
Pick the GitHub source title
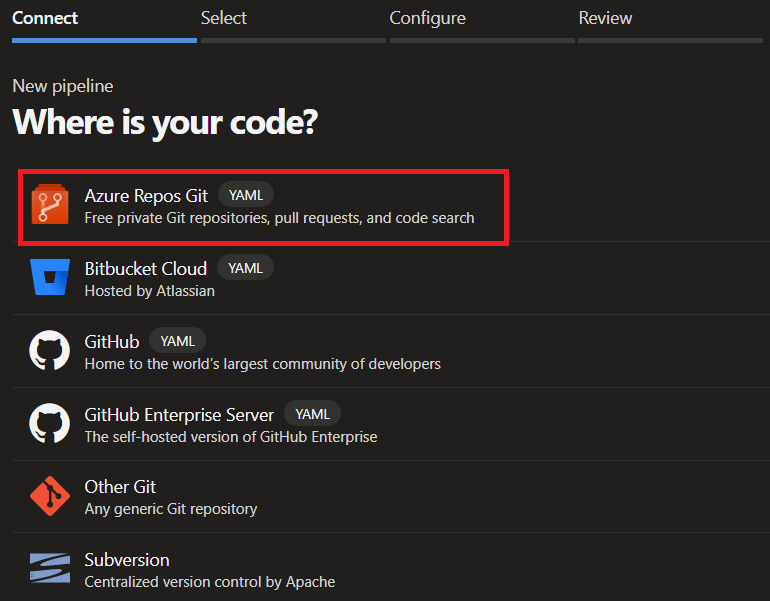coord(112,341)
